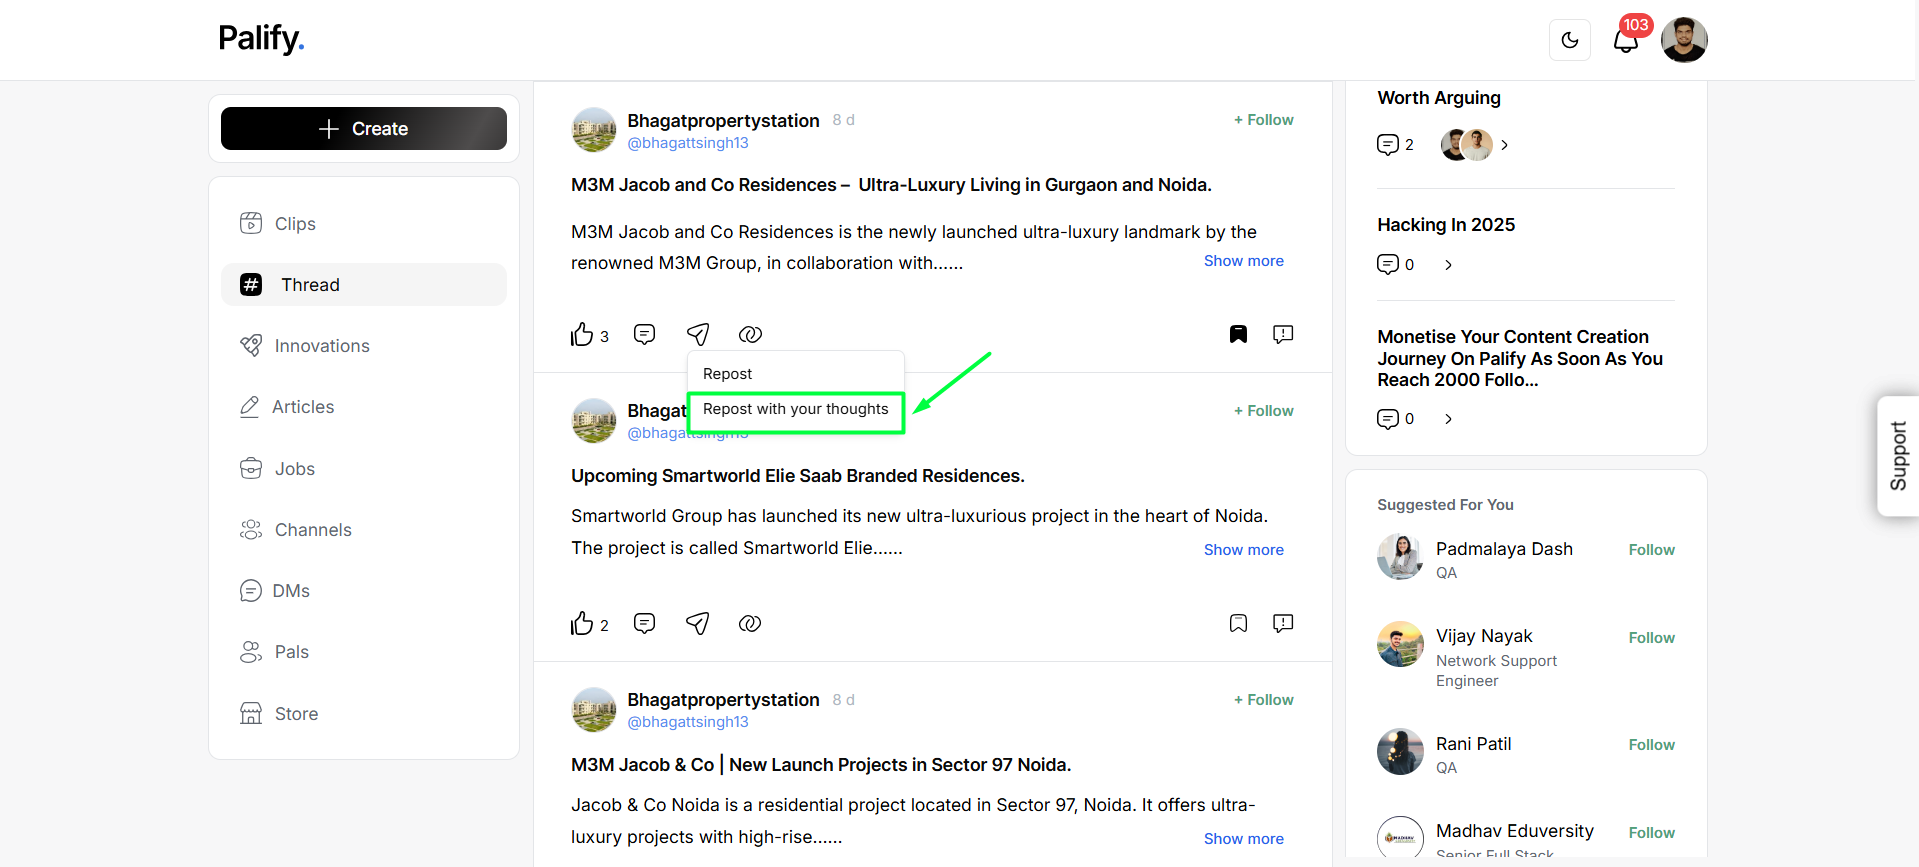Screen dimensions: 1919x867
Task: Follow author of Sector 97 Noida post
Action: tap(1264, 700)
